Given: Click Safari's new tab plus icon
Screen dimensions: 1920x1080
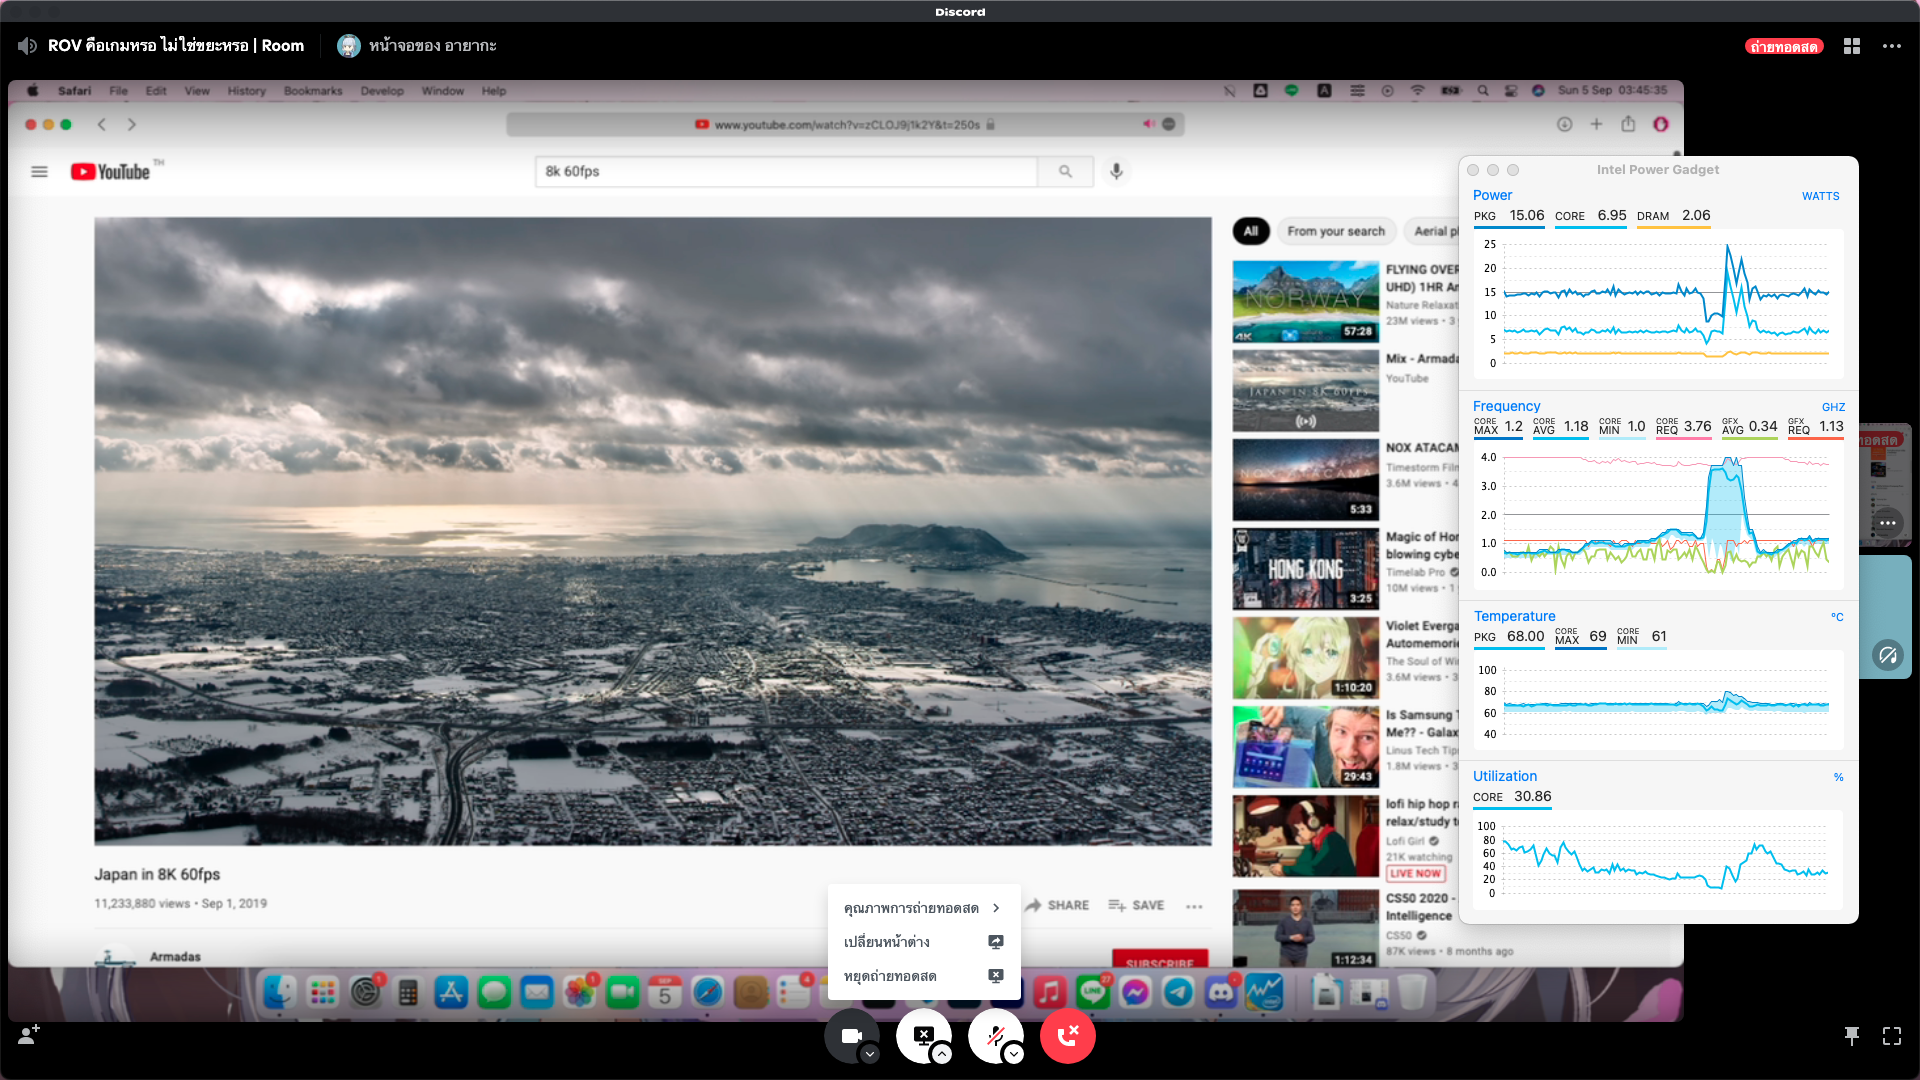Looking at the screenshot, I should point(1596,125).
